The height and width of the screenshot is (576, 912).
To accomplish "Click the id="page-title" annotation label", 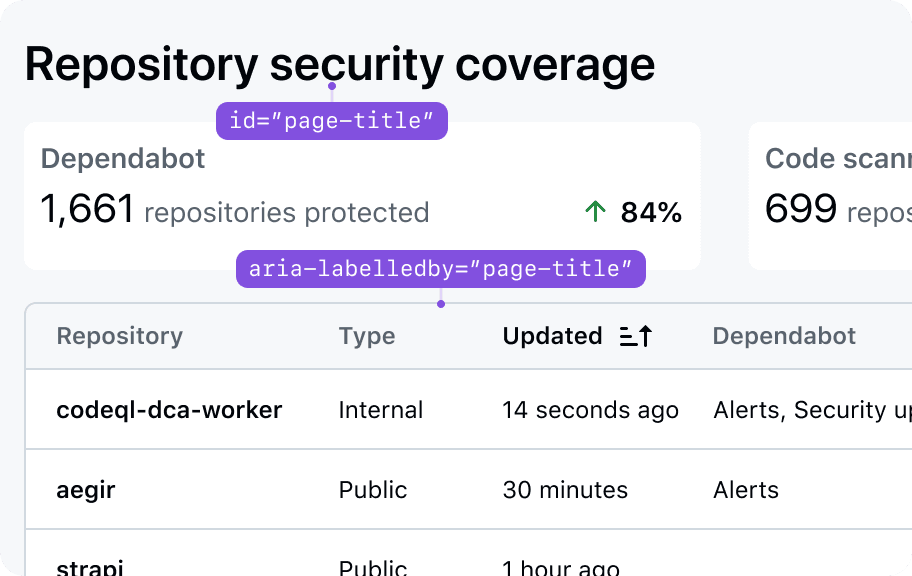I will point(332,121).
